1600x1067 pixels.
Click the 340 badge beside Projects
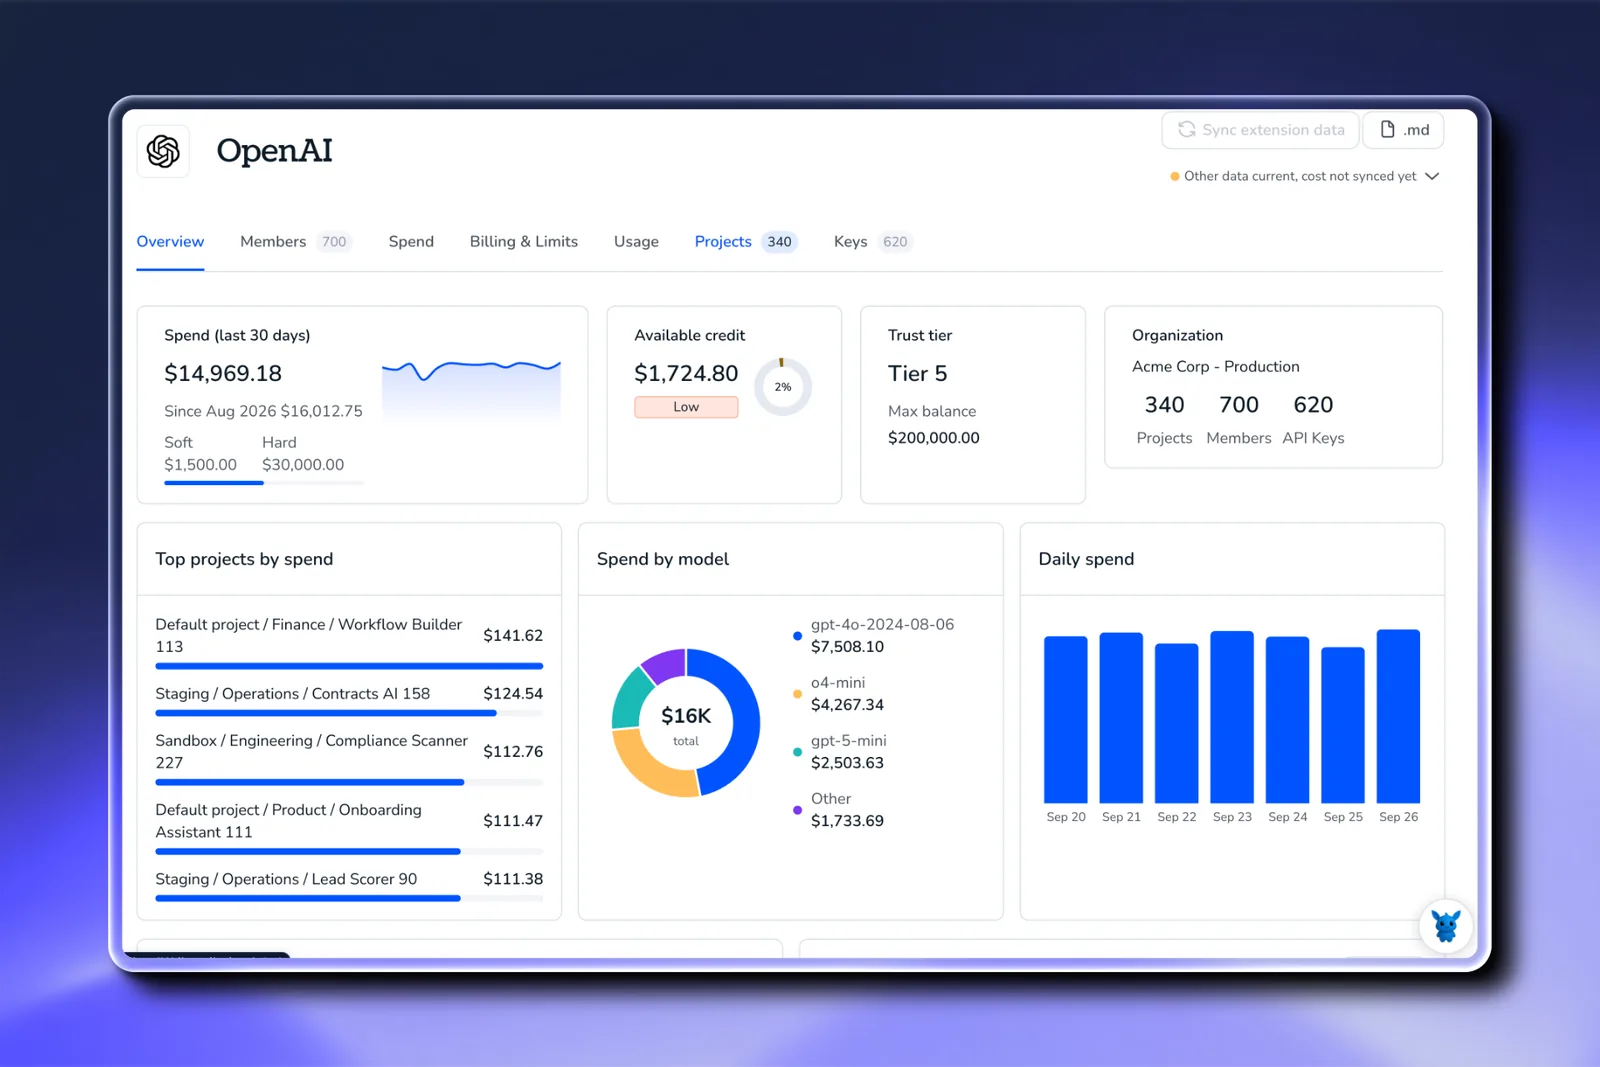[x=780, y=242]
